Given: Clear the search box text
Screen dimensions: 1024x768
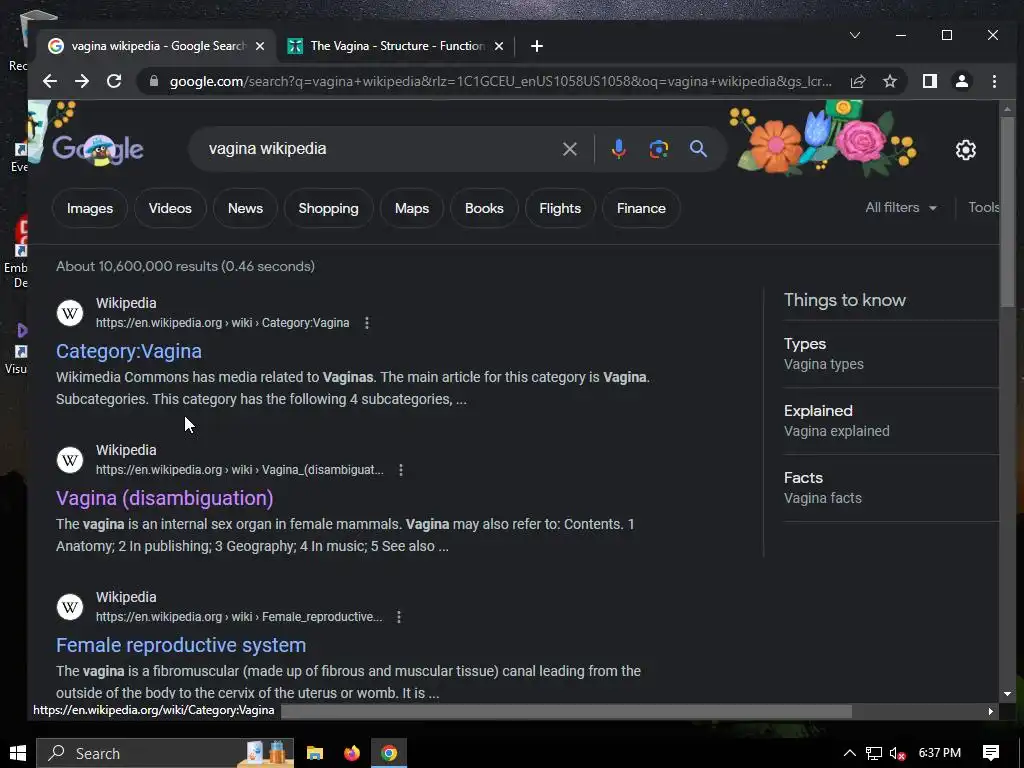Looking at the screenshot, I should tap(569, 149).
